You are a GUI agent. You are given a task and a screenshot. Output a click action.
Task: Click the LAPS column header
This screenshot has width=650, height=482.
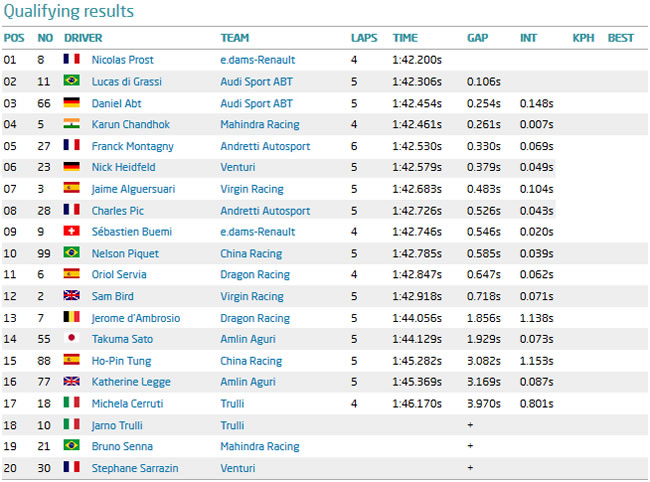pyautogui.click(x=364, y=38)
